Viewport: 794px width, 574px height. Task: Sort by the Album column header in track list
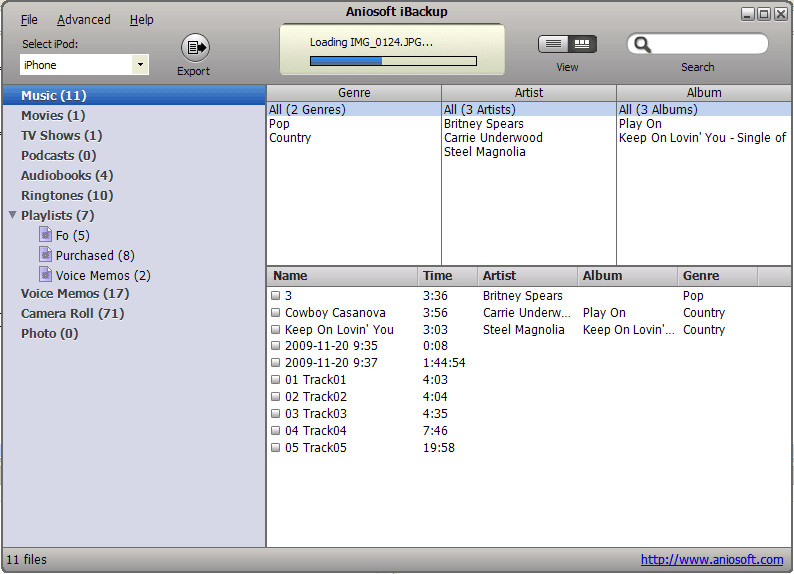(627, 276)
